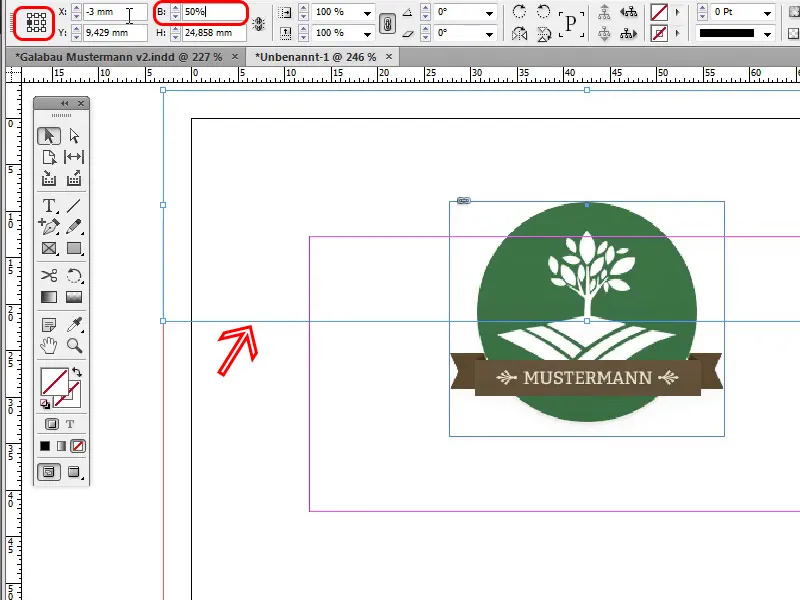Apply None button in toolbox
The height and width of the screenshot is (600, 800).
(x=78, y=446)
